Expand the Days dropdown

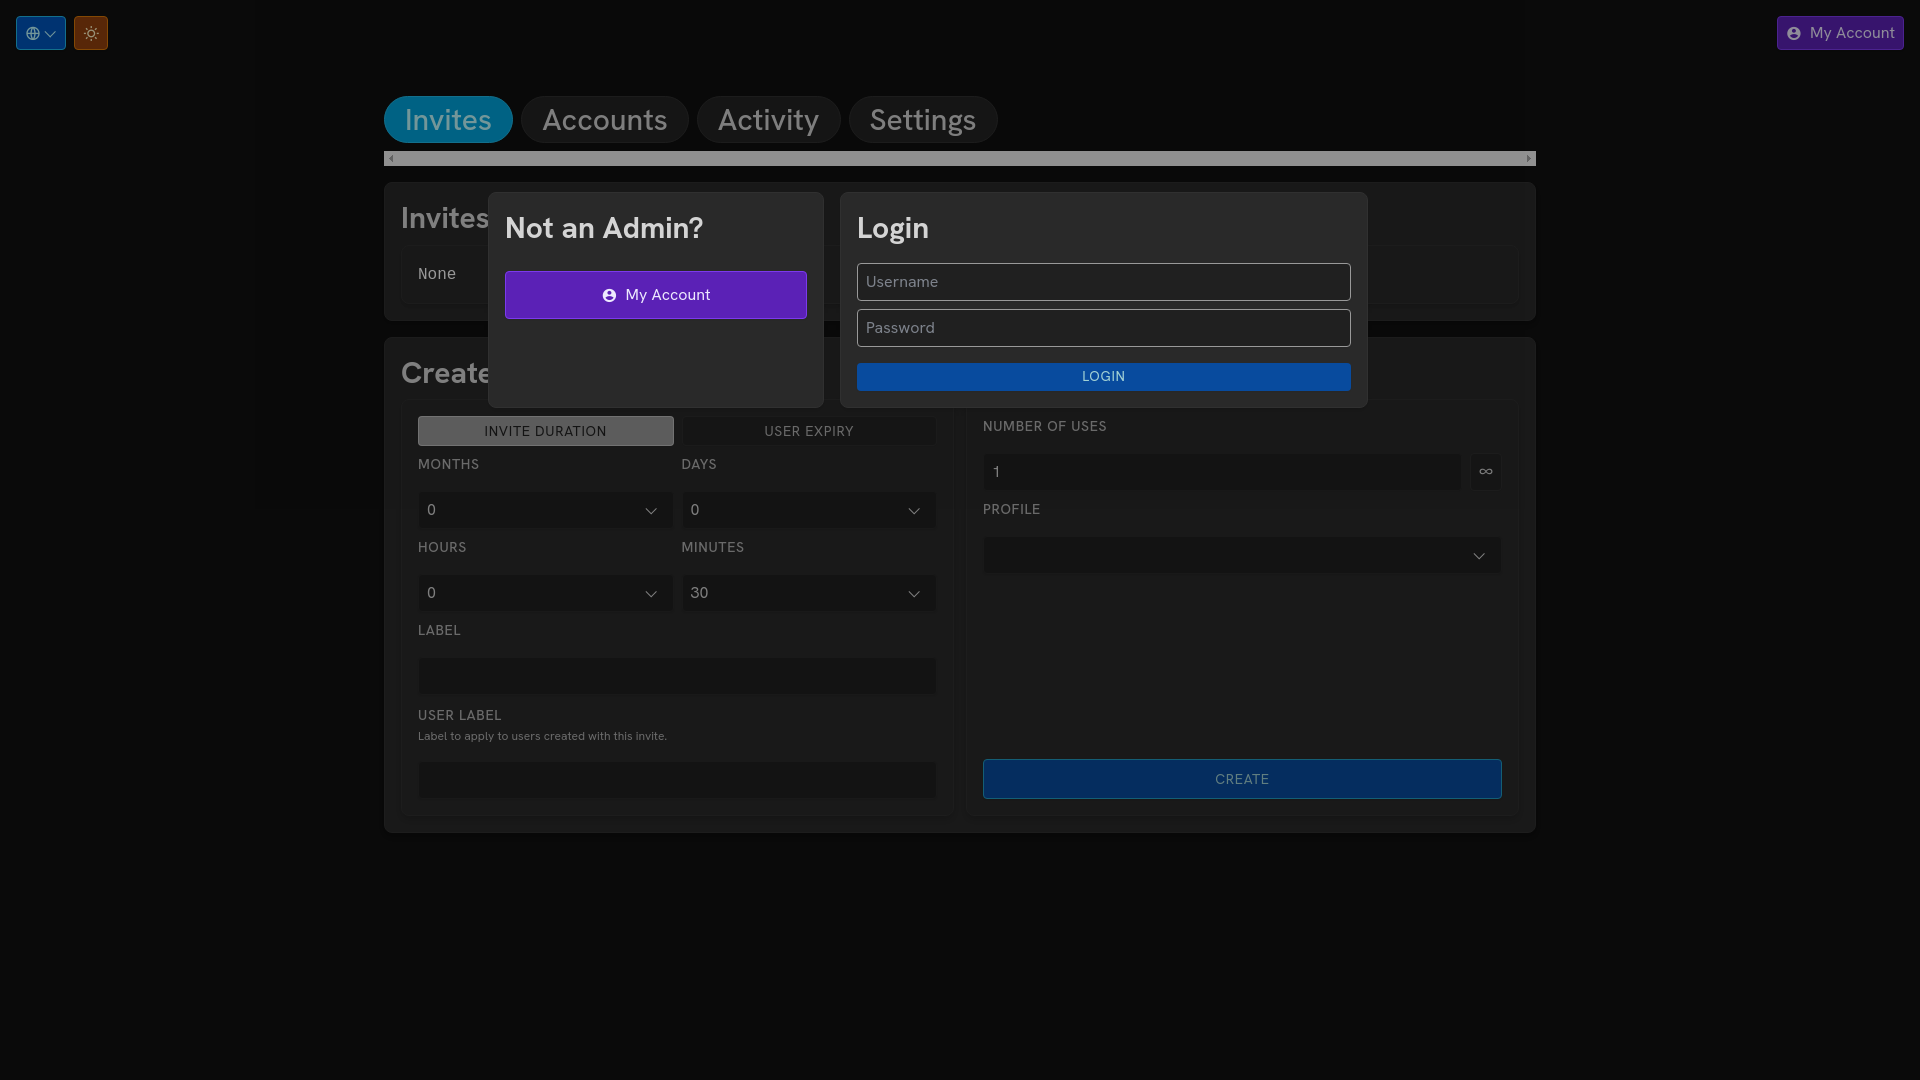[809, 510]
